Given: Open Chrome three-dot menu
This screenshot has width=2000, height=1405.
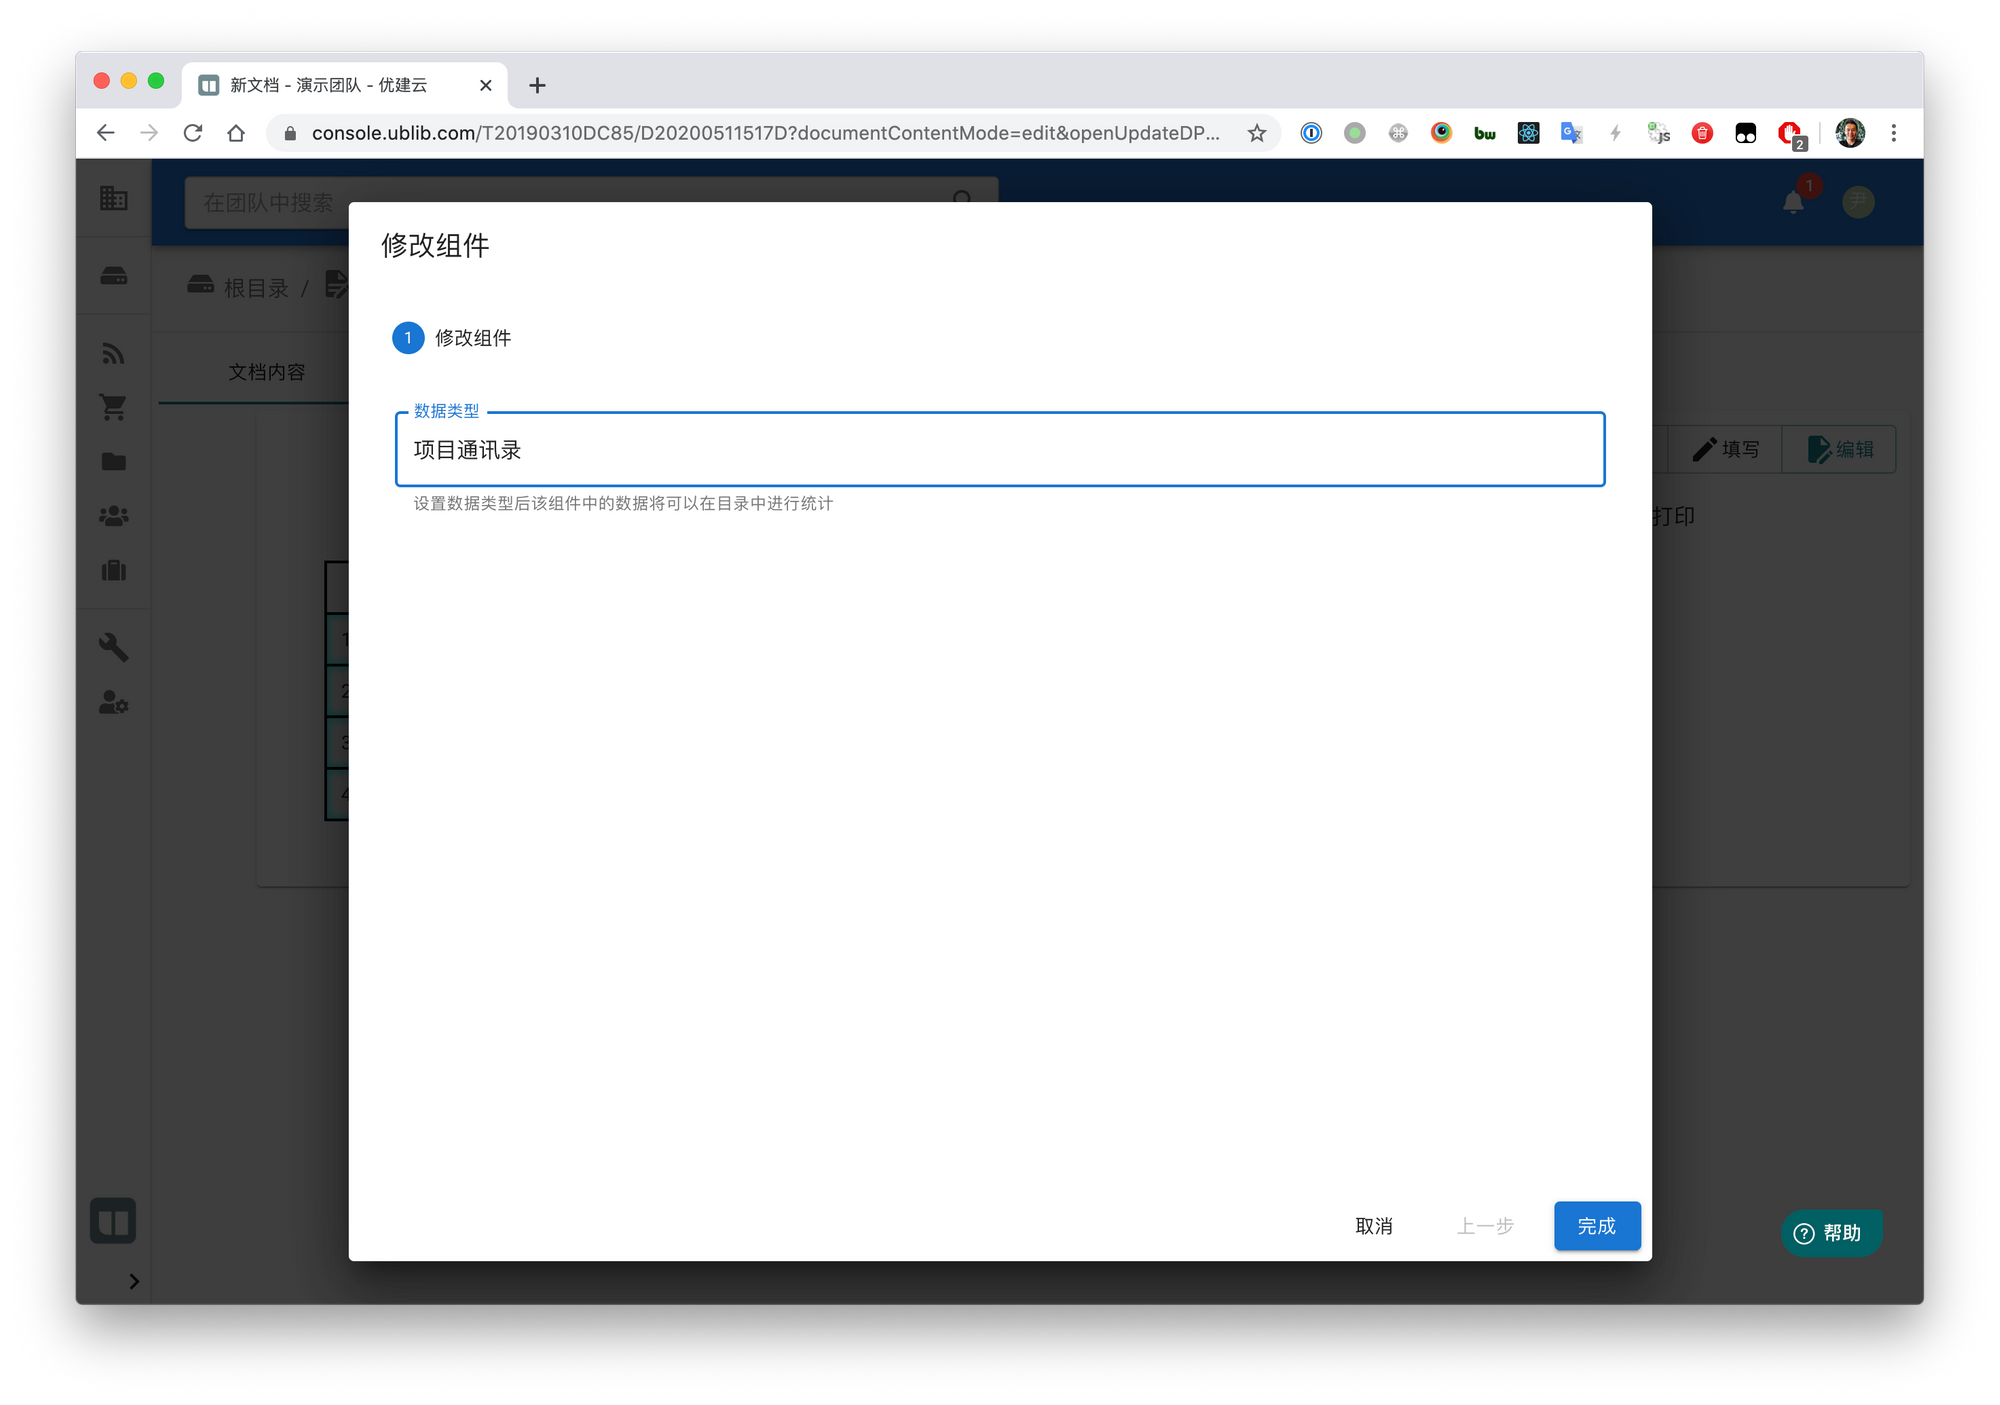Looking at the screenshot, I should [x=1893, y=133].
